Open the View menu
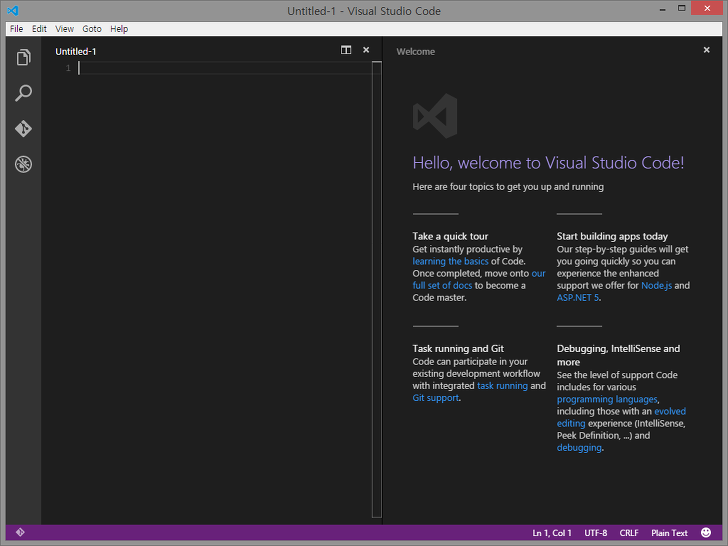Screen dimensions: 728x546 point(65,29)
